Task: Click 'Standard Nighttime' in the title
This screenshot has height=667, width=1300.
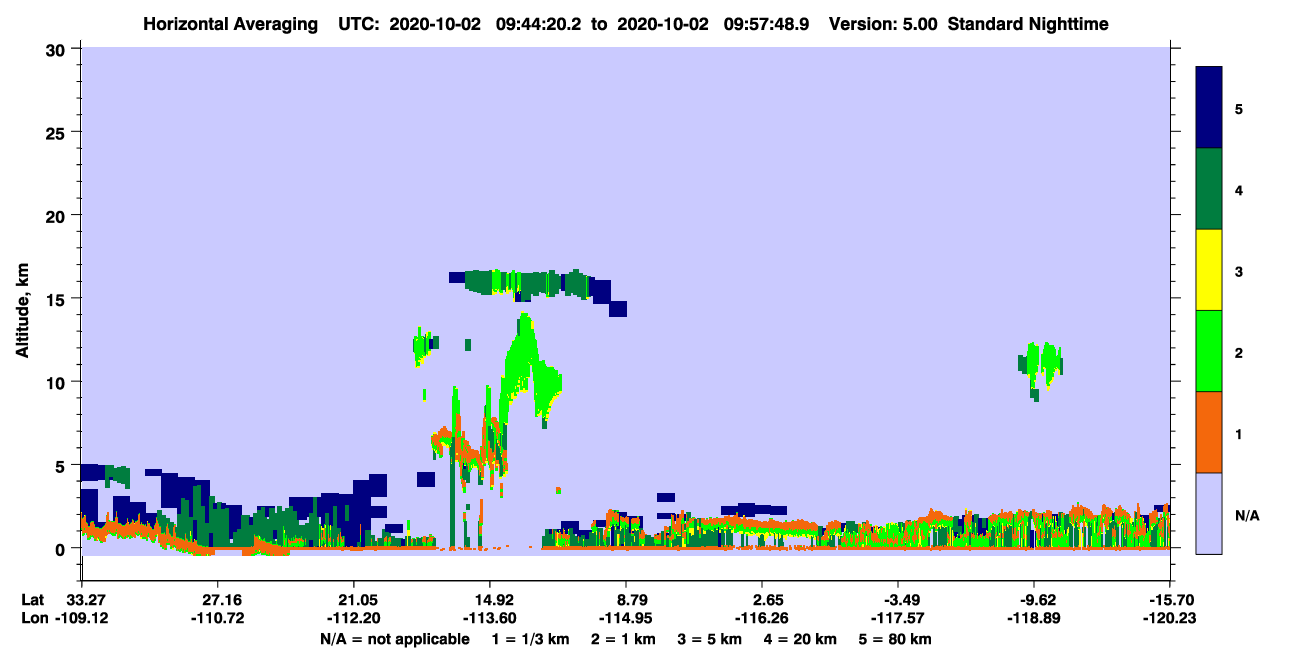Action: point(1028,23)
